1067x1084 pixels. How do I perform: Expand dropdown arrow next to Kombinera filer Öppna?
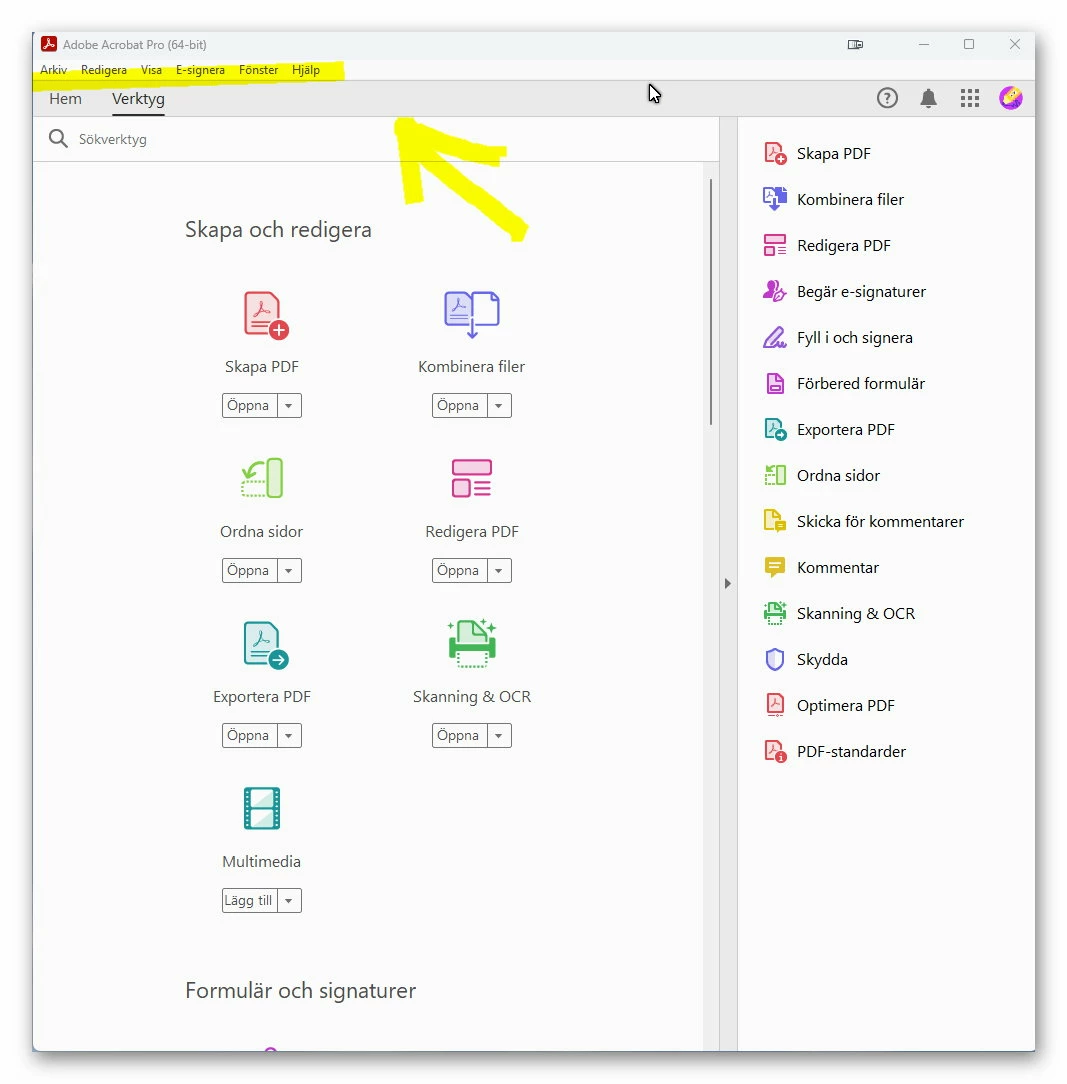(499, 405)
